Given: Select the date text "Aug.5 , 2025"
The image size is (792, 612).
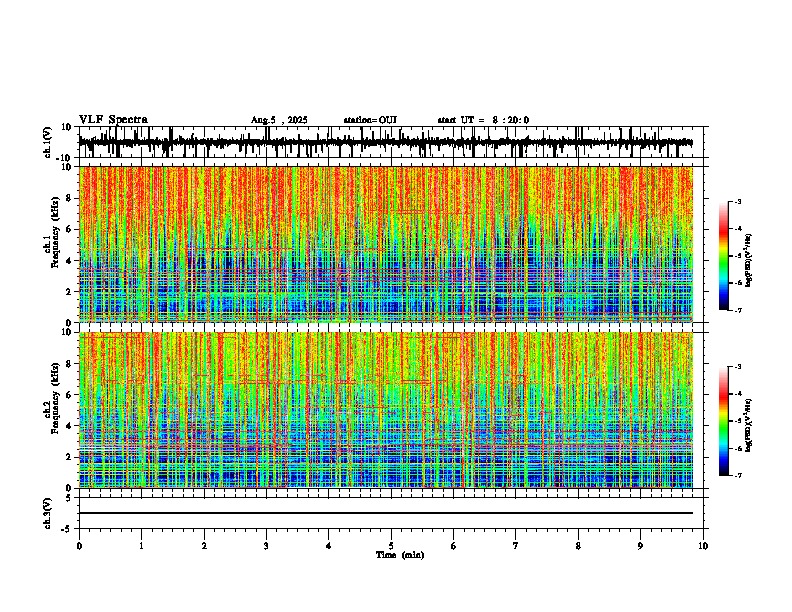Looking at the screenshot, I should click(279, 120).
